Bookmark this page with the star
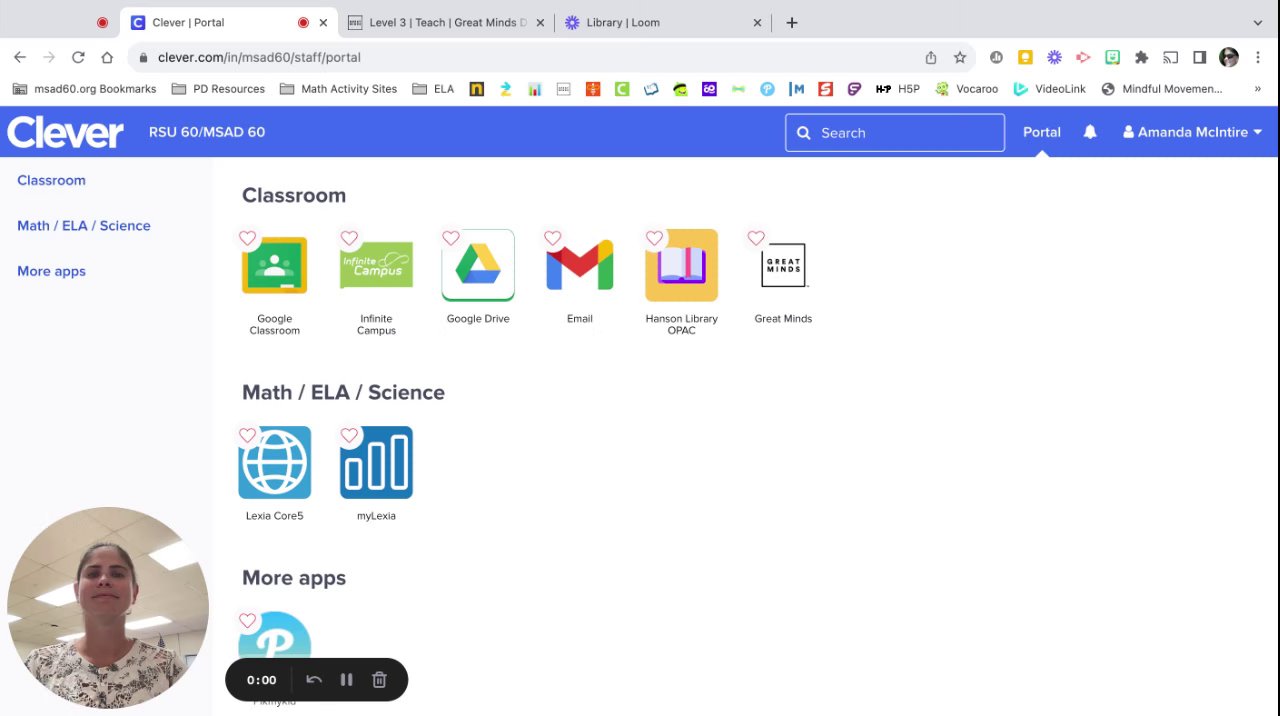This screenshot has width=1280, height=716. tap(960, 57)
